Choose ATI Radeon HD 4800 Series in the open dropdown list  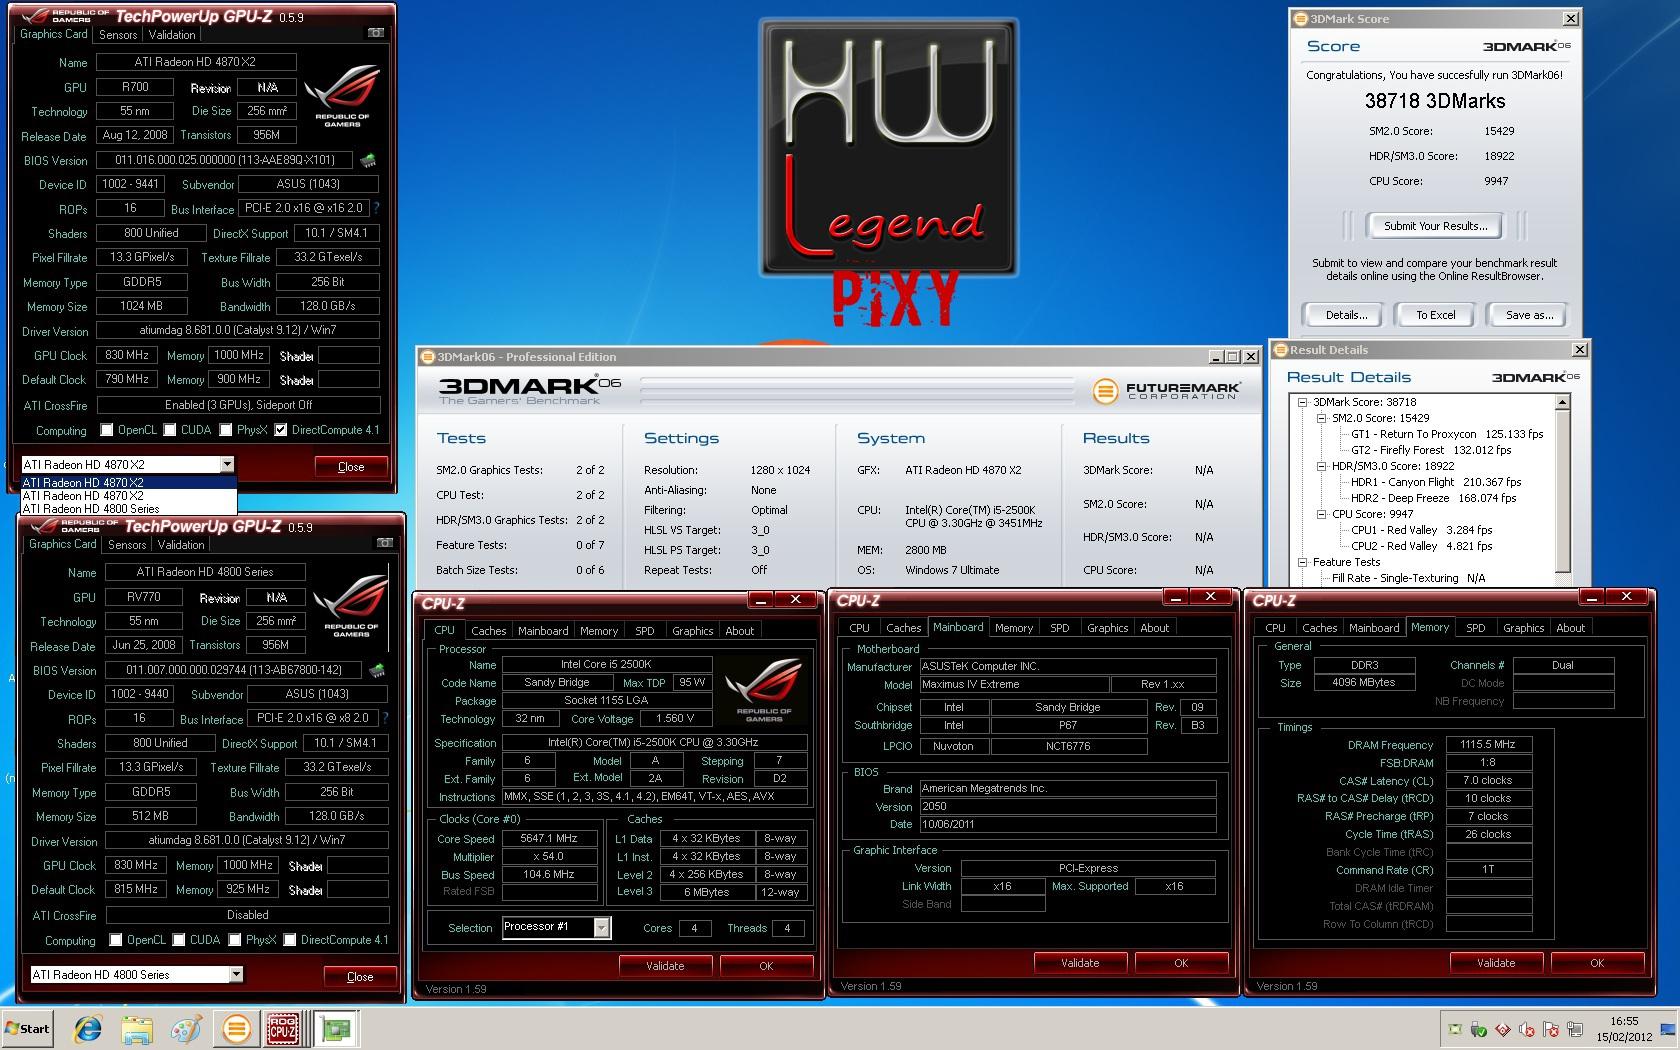[128, 508]
